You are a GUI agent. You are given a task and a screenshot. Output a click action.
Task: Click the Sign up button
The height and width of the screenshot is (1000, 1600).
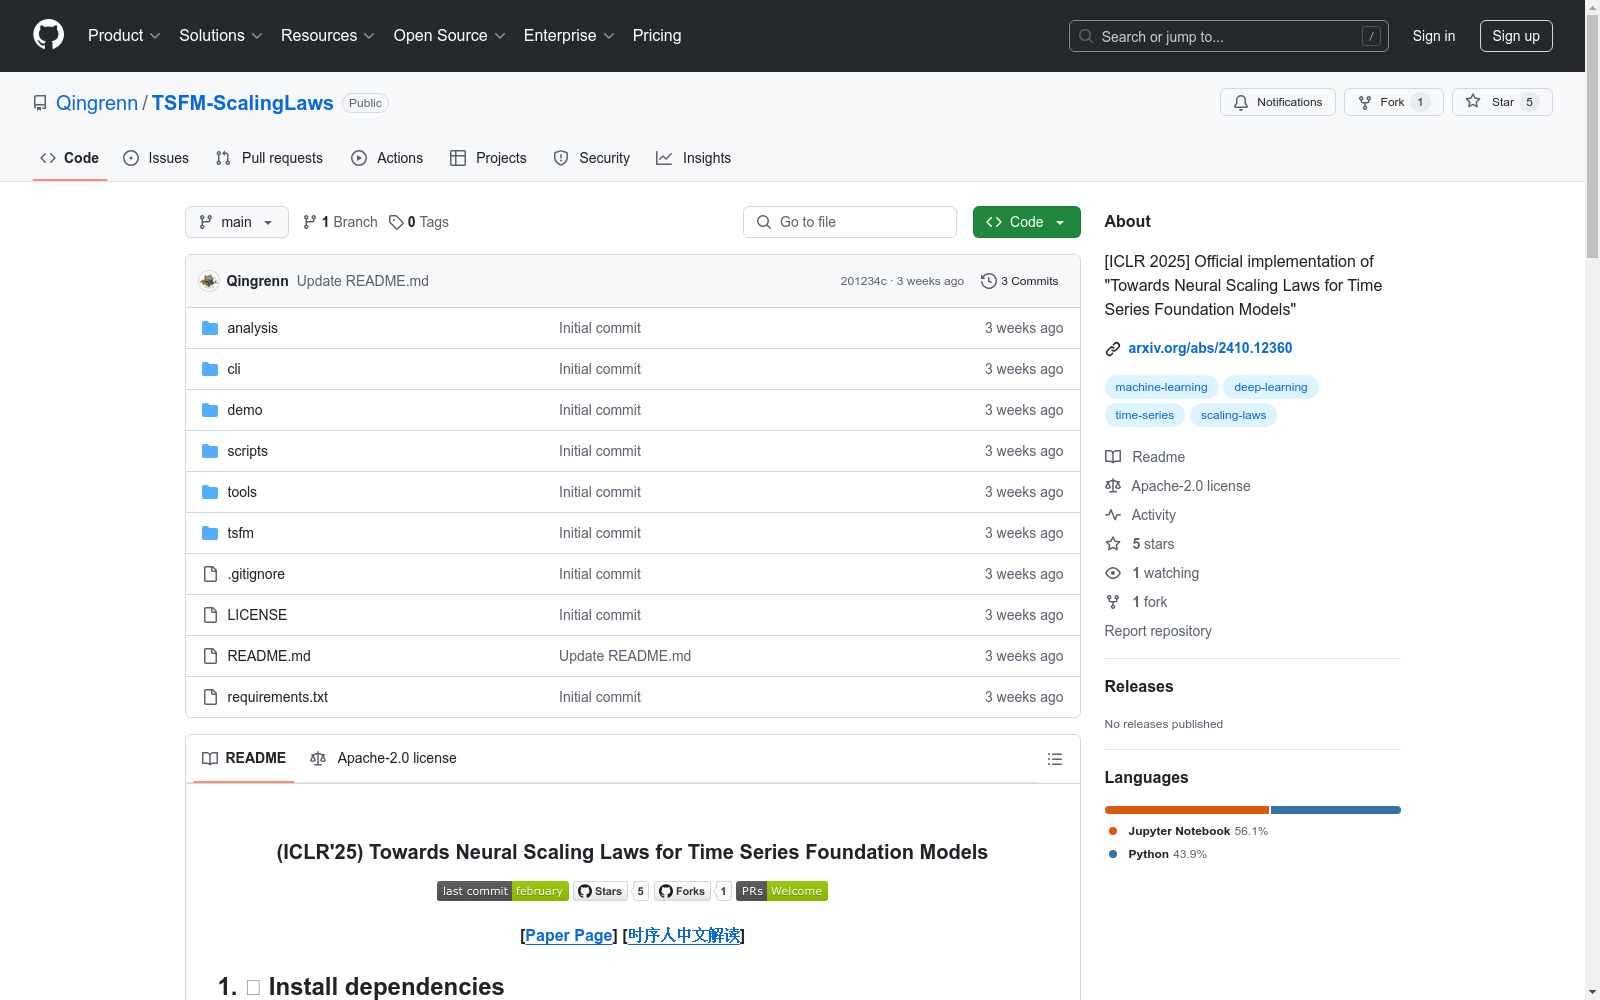click(1516, 36)
